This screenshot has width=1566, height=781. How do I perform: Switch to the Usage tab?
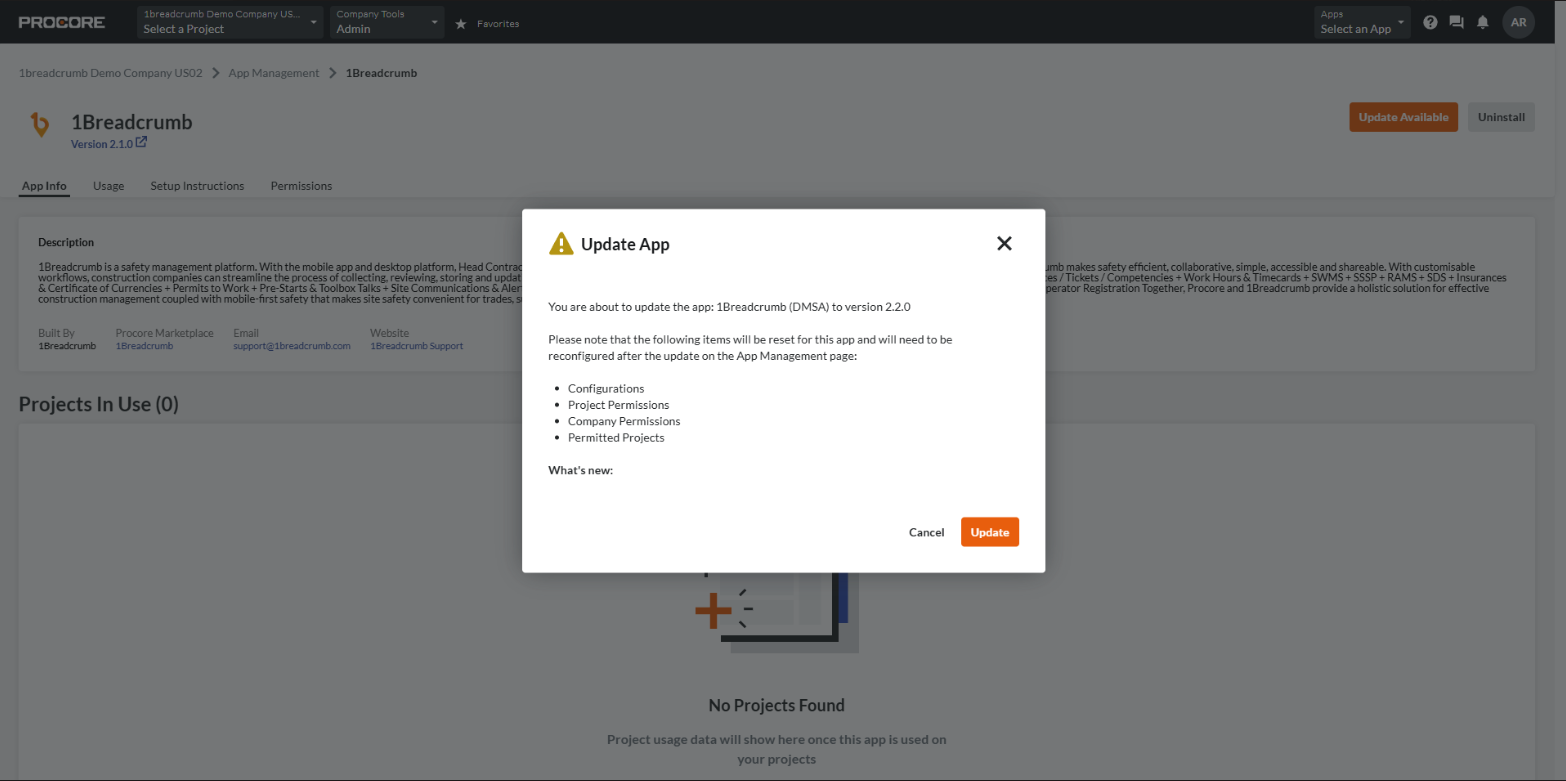109,186
